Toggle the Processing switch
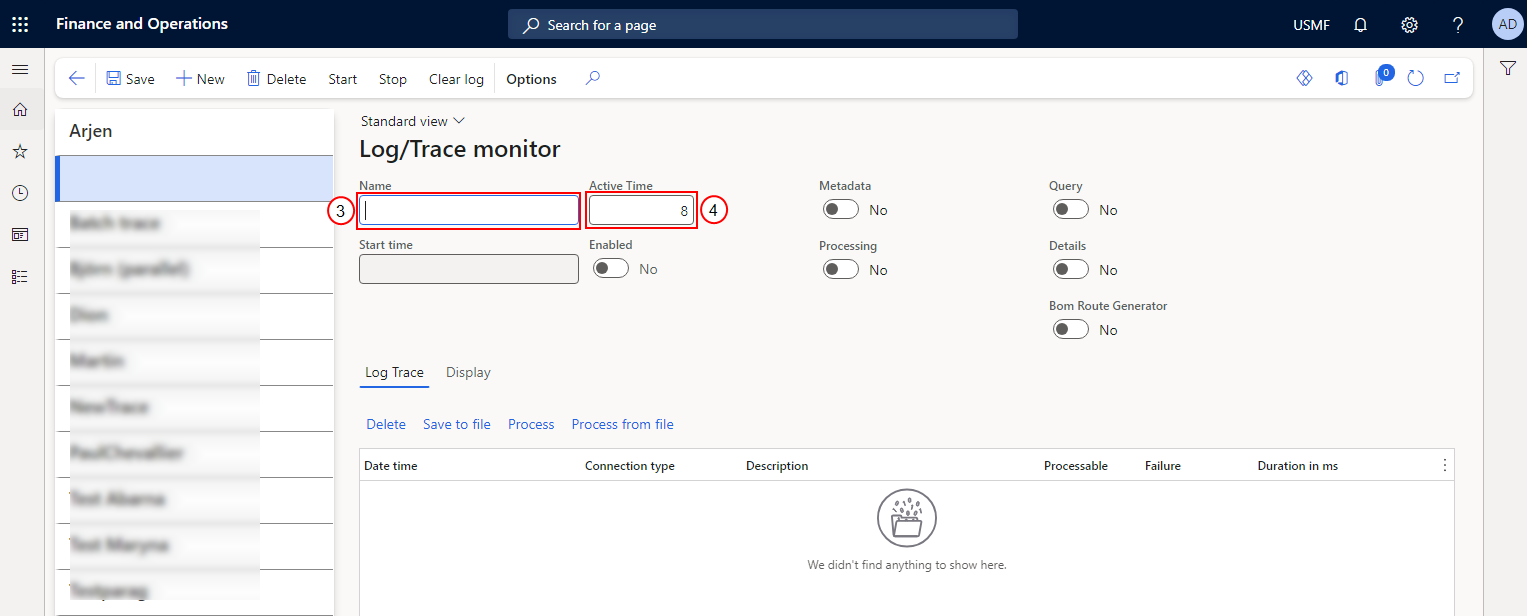Image resolution: width=1527 pixels, height=616 pixels. coord(841,269)
